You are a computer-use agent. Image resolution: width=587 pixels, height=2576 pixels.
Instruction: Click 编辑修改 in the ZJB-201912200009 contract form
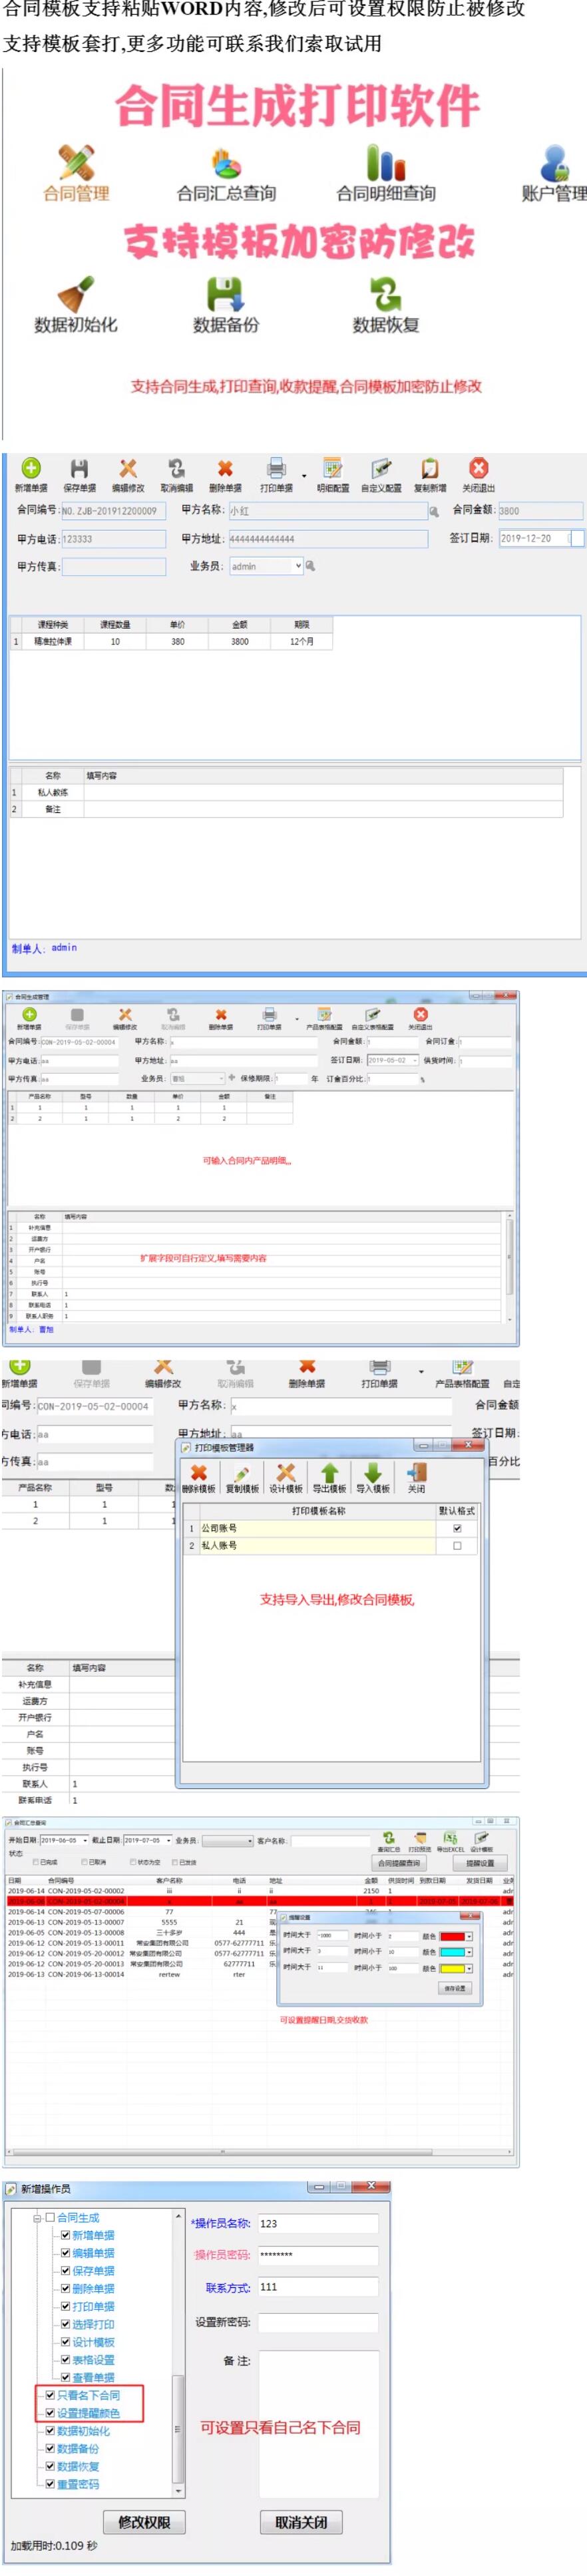(128, 475)
